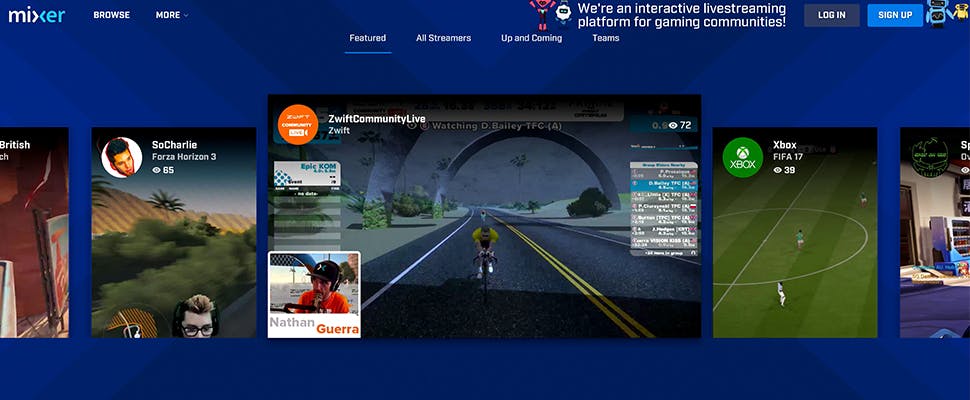
Task: Click the SoCharlie avatar picture
Action: tap(121, 157)
